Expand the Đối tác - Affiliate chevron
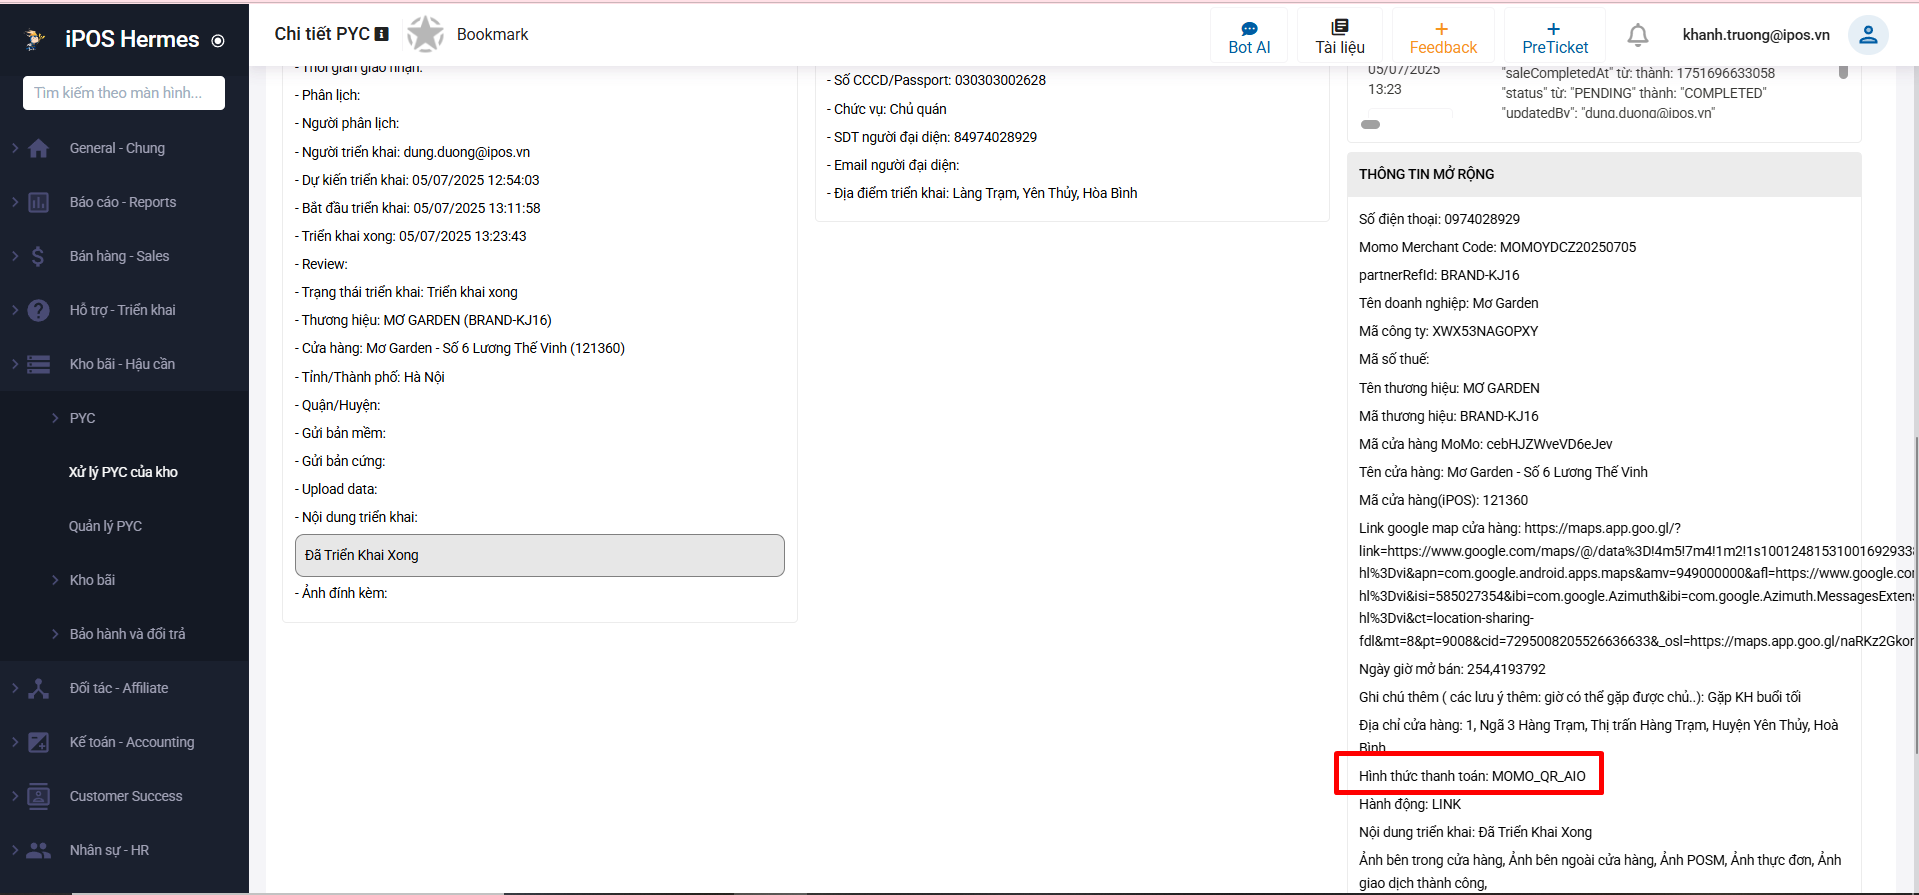Screen dimensions: 1919x895 [15, 688]
